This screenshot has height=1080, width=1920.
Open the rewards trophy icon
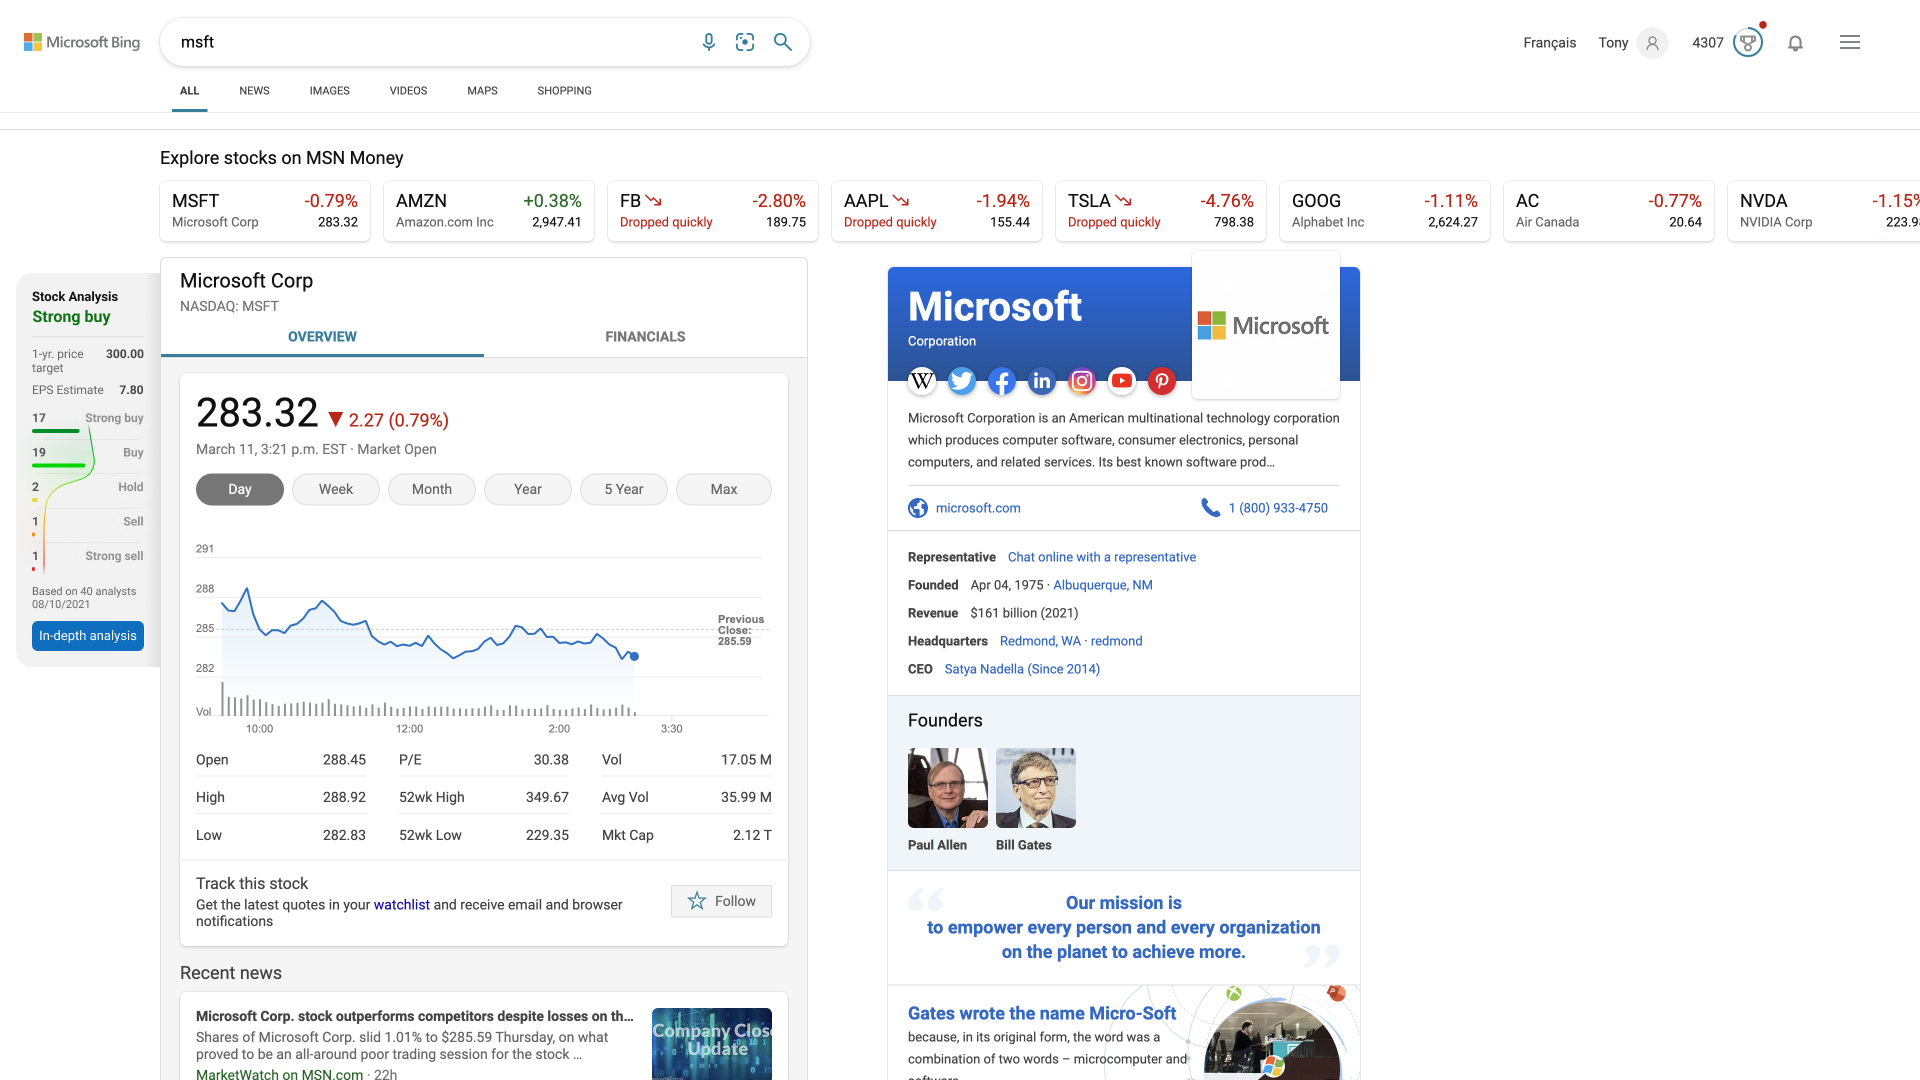[x=1747, y=43]
